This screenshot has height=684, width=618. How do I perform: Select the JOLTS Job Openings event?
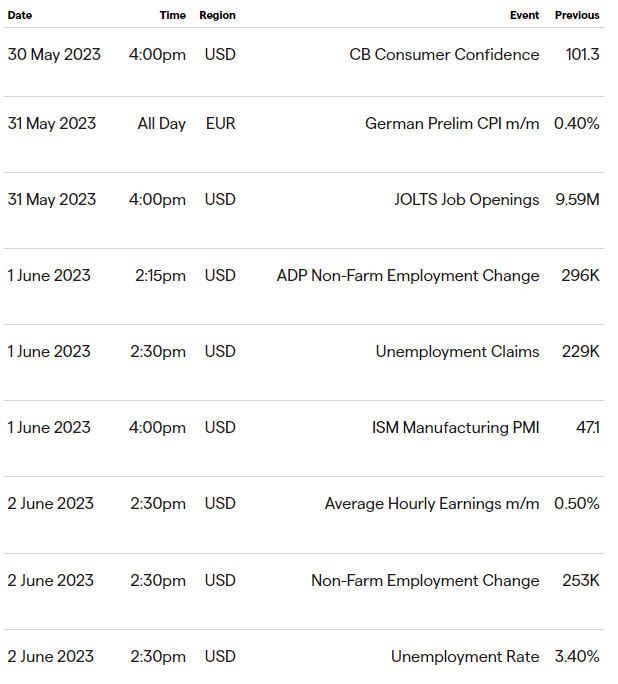(x=467, y=200)
